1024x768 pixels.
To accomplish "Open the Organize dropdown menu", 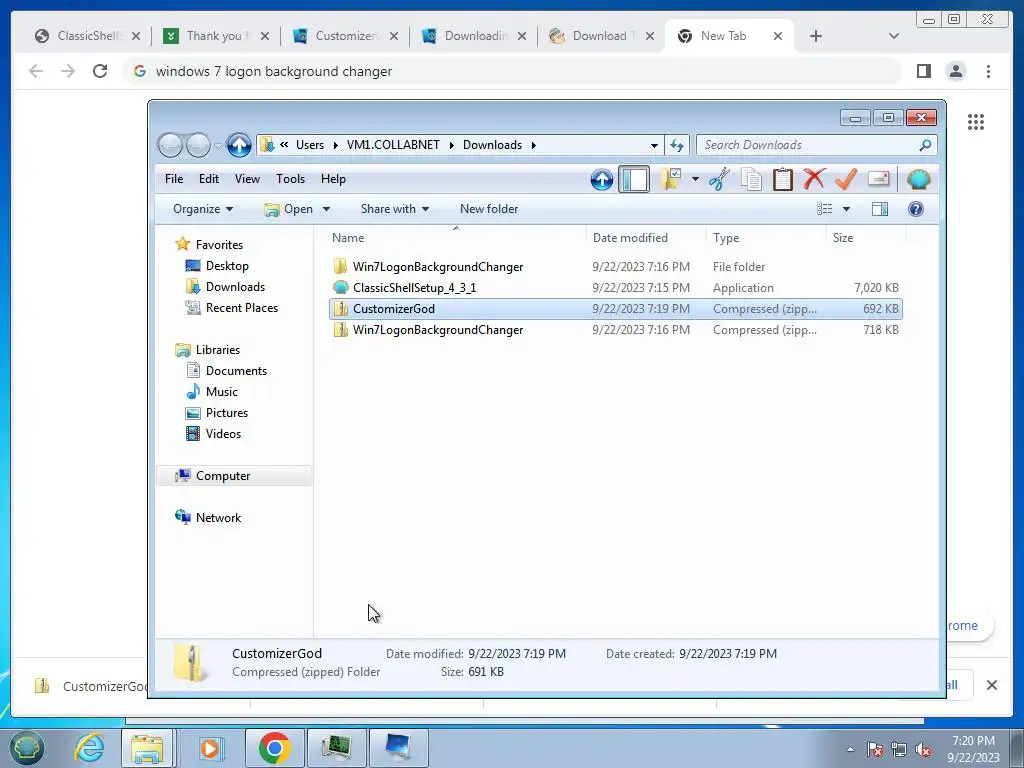I will coord(203,209).
